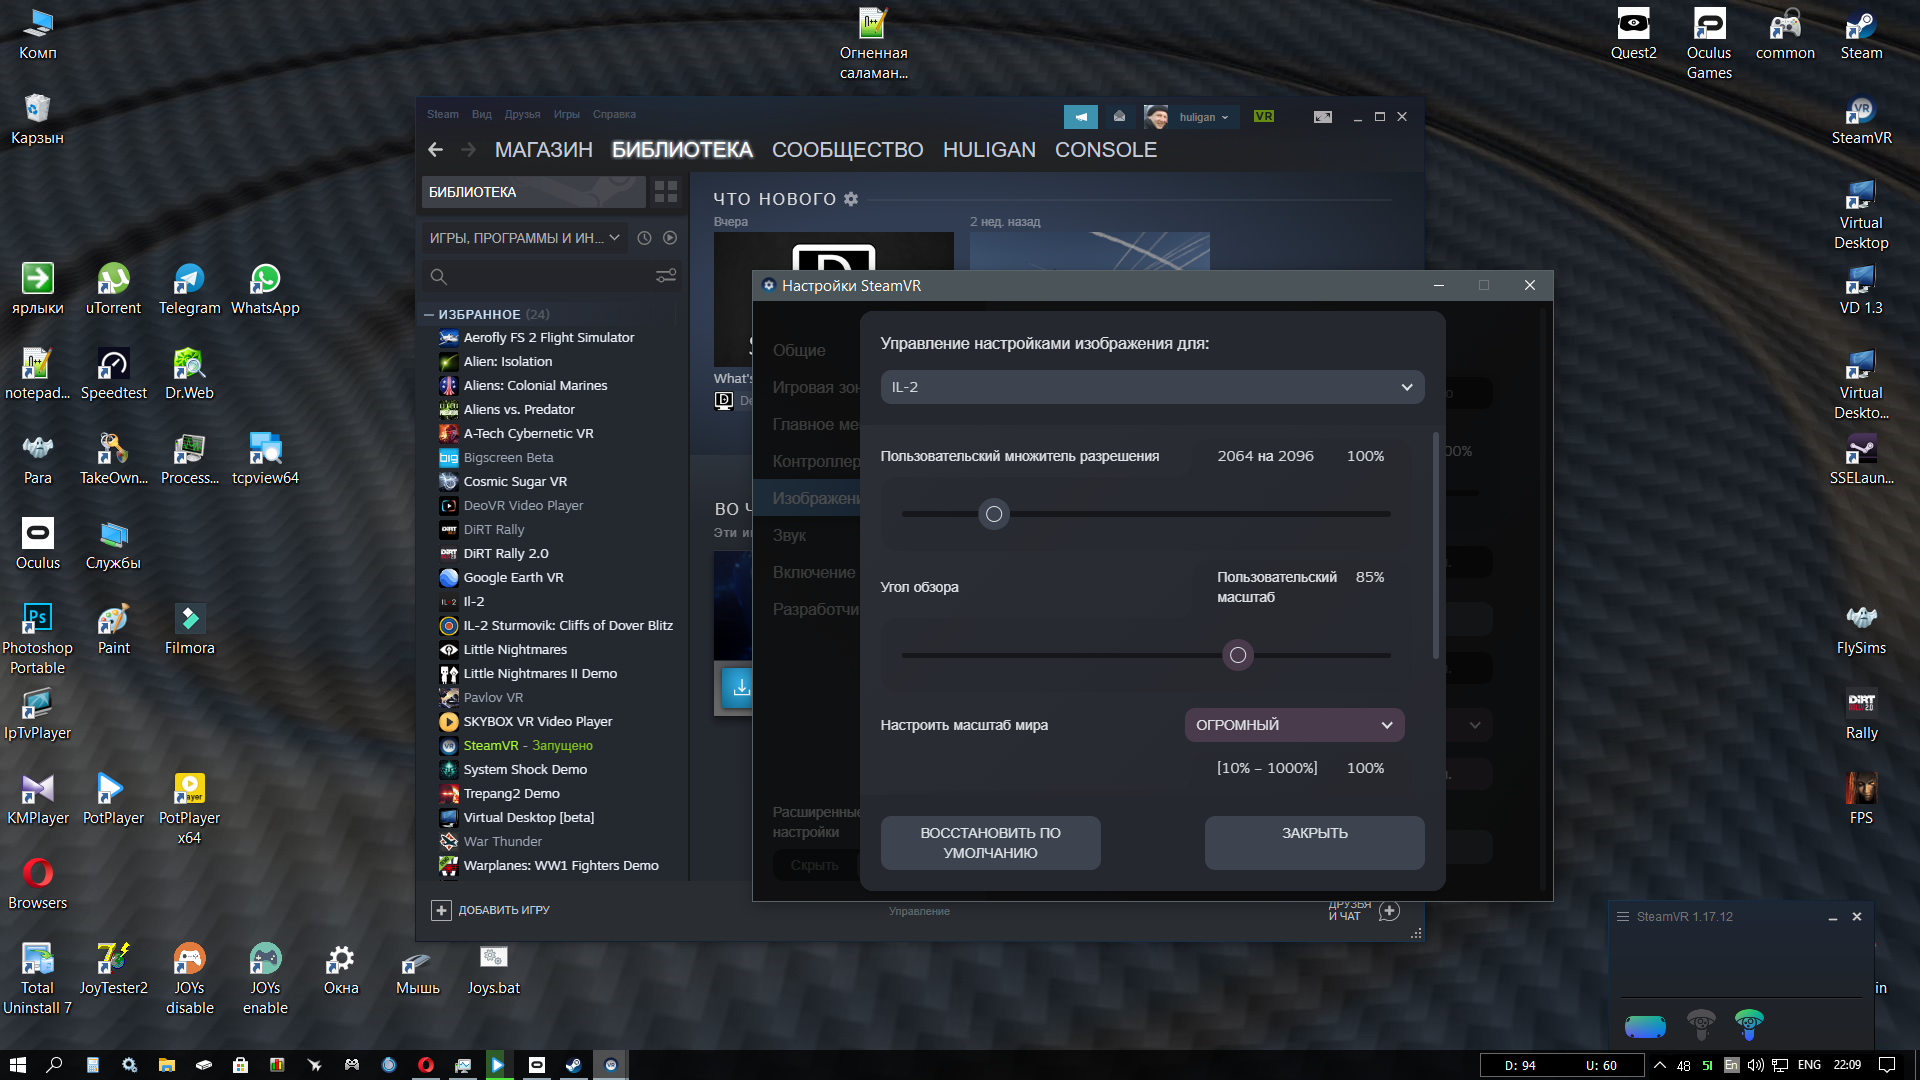Screen dimensions: 1920x1080
Task: Click ВОССТАНОВИТЬ ПО УМОЛЧАНИЮ button
Action: 990,843
